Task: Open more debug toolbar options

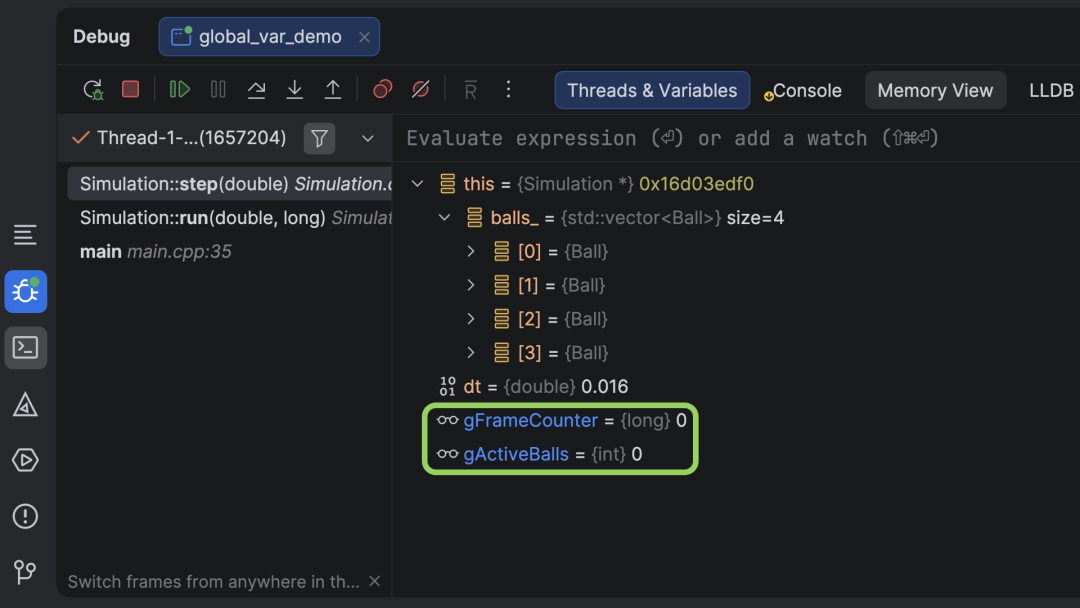Action: (x=508, y=90)
